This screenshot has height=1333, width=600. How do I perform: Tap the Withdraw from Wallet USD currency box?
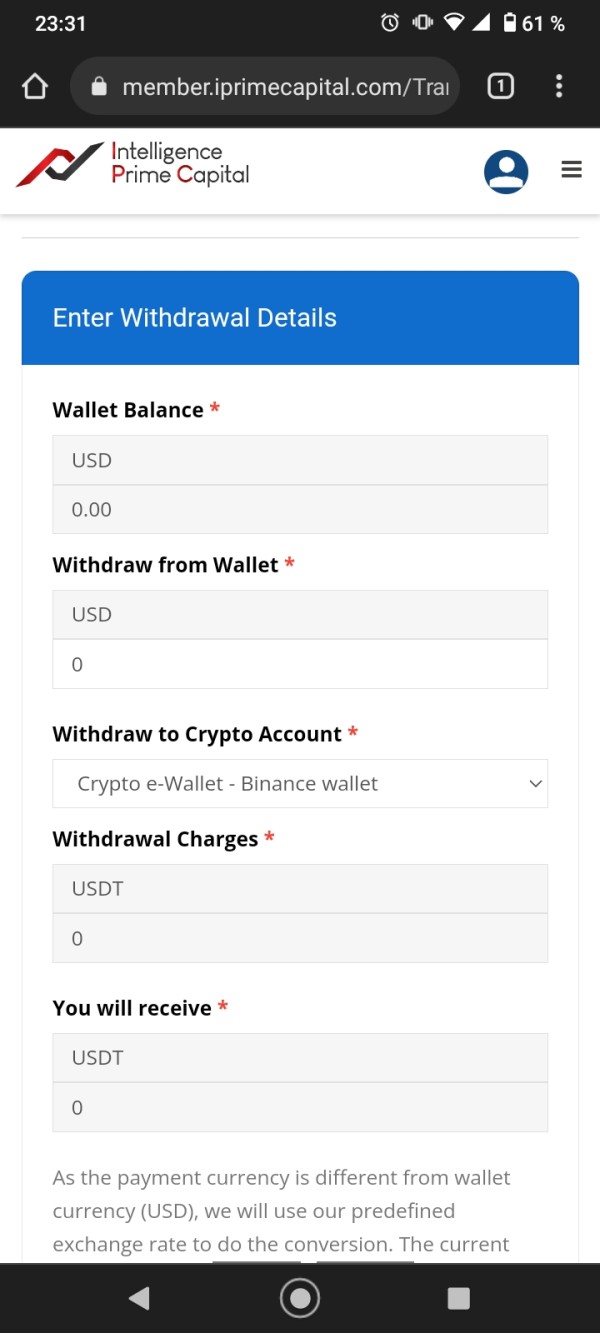click(300, 614)
